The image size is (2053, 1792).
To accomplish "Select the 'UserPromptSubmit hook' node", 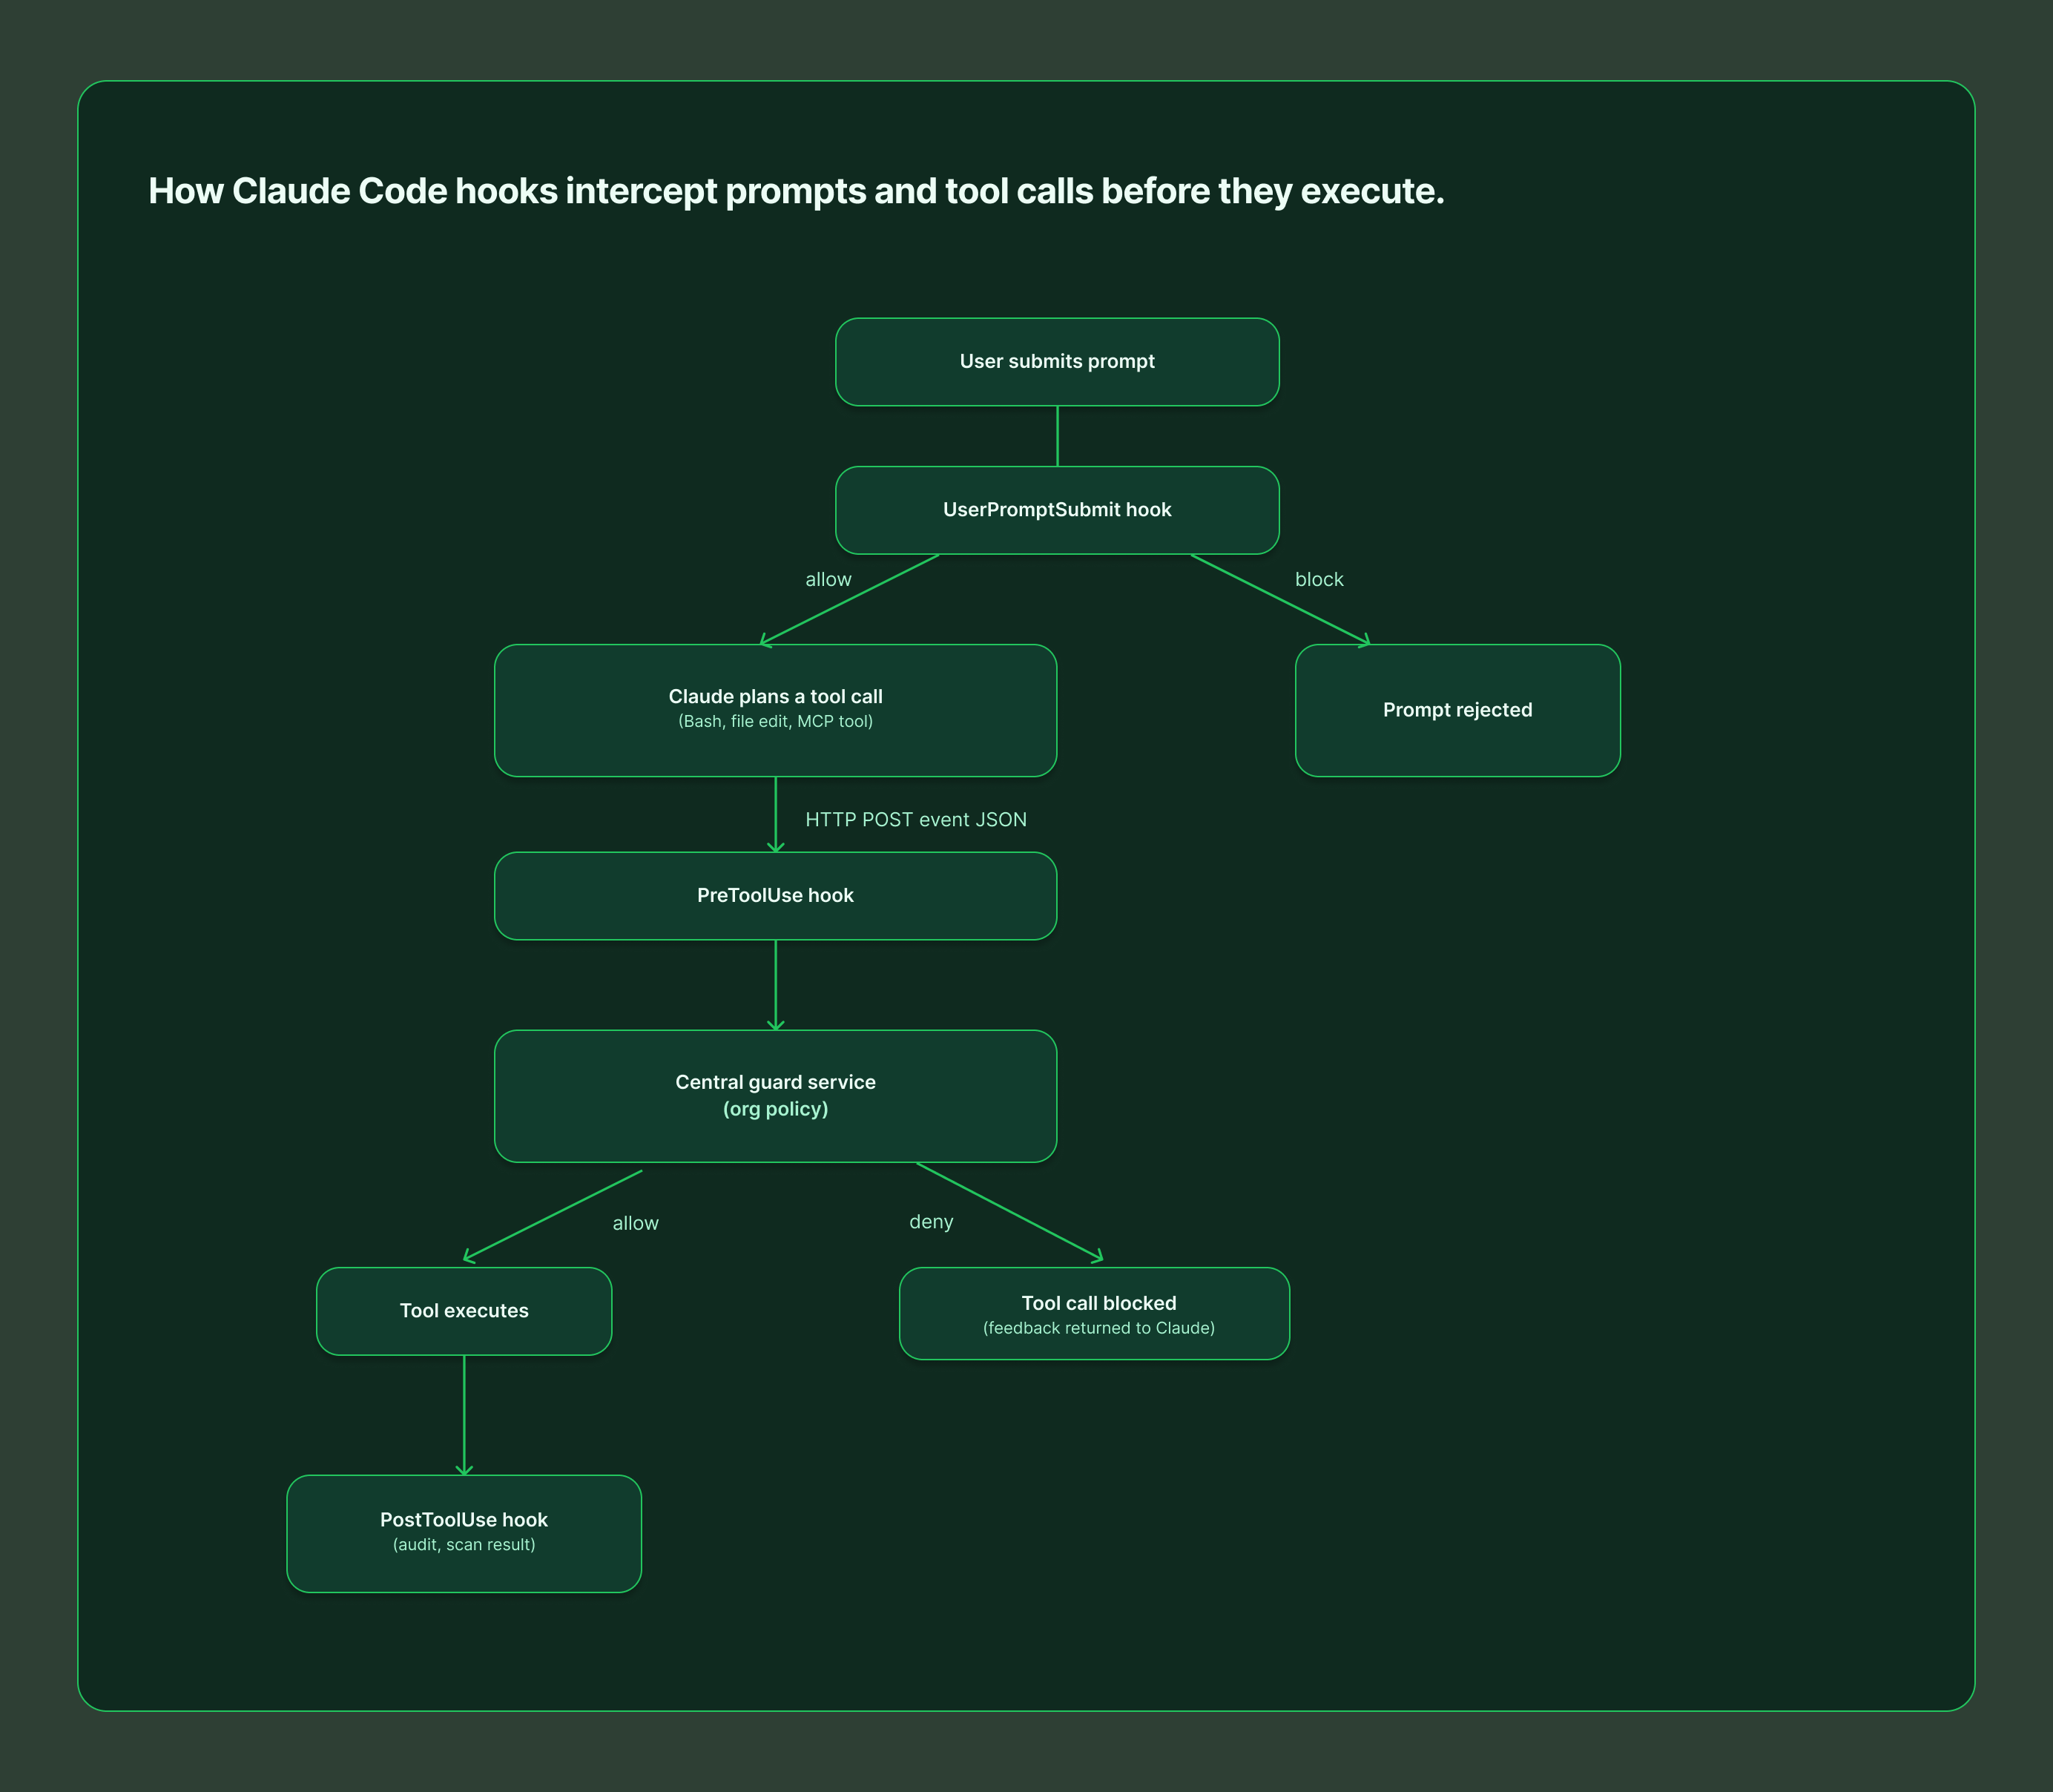I will (1057, 510).
